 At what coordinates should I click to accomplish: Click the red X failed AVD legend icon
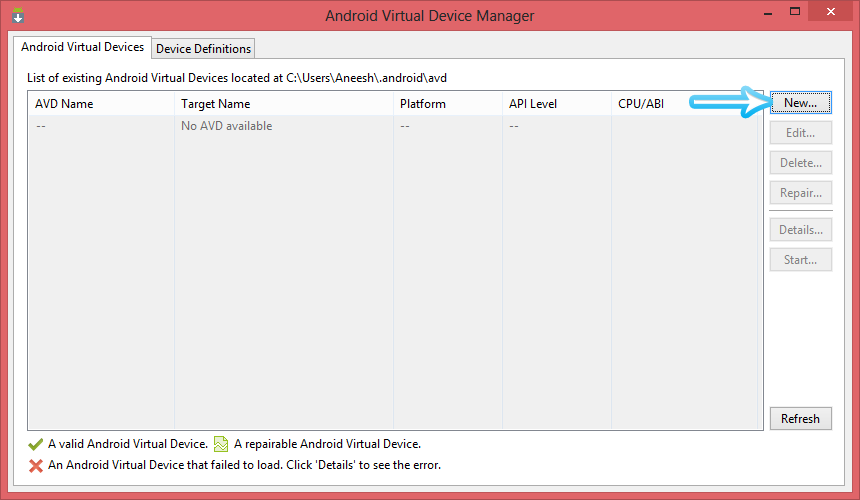pyautogui.click(x=36, y=465)
